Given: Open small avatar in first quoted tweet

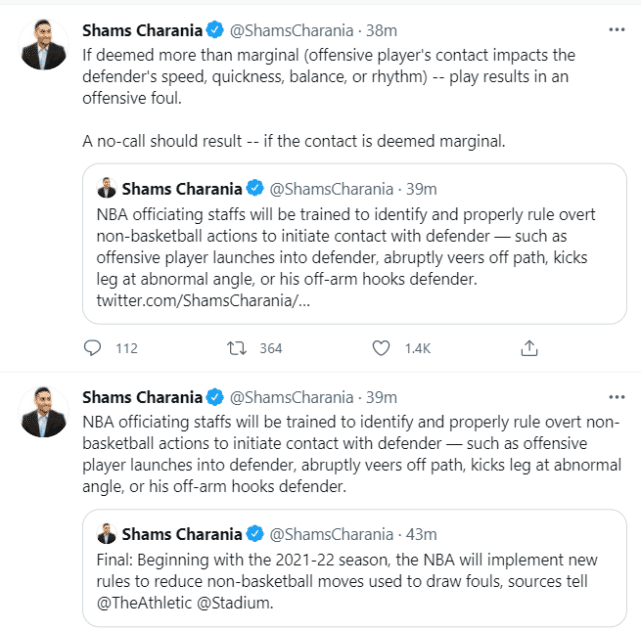Looking at the screenshot, I should (107, 188).
